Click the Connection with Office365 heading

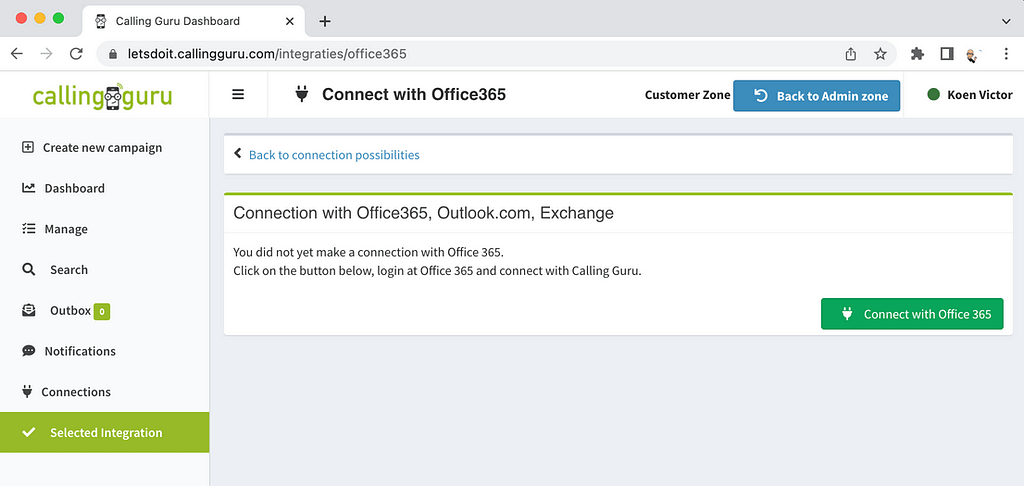pos(423,213)
